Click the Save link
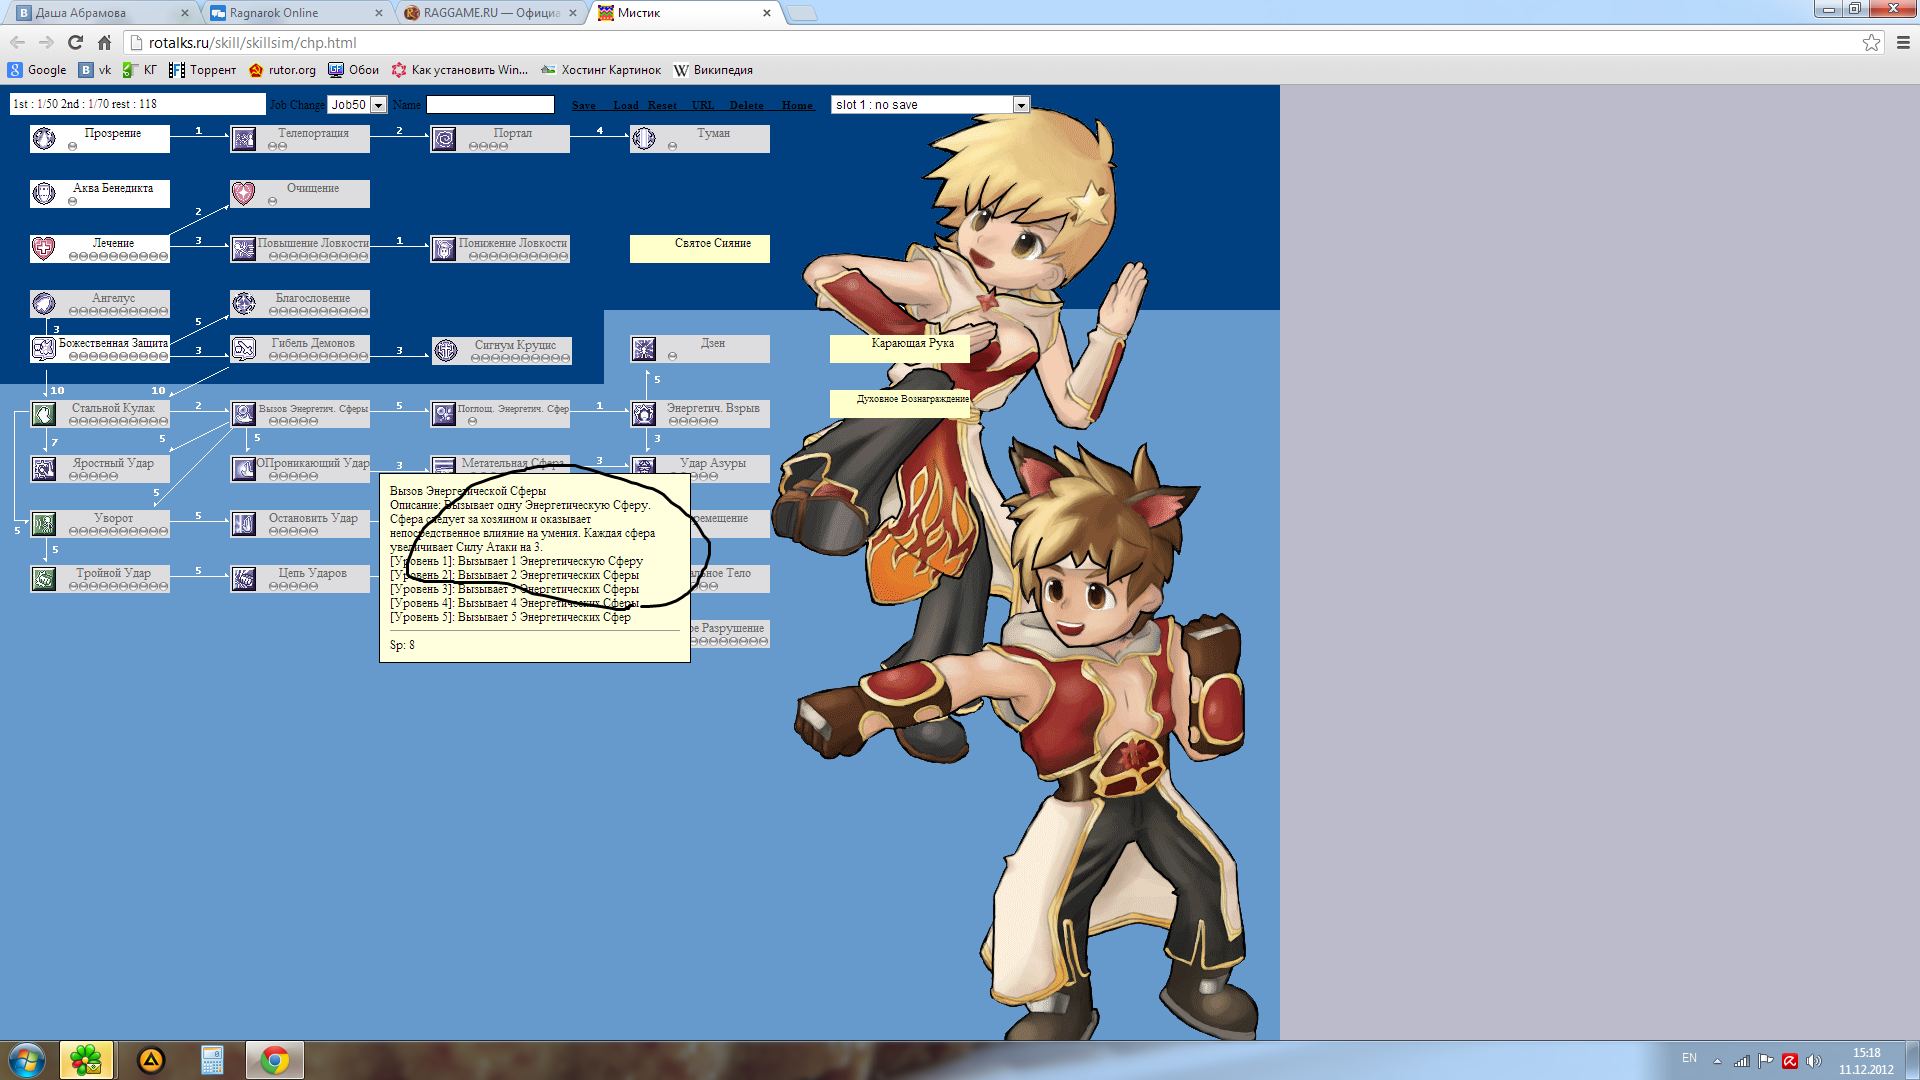 [x=584, y=106]
